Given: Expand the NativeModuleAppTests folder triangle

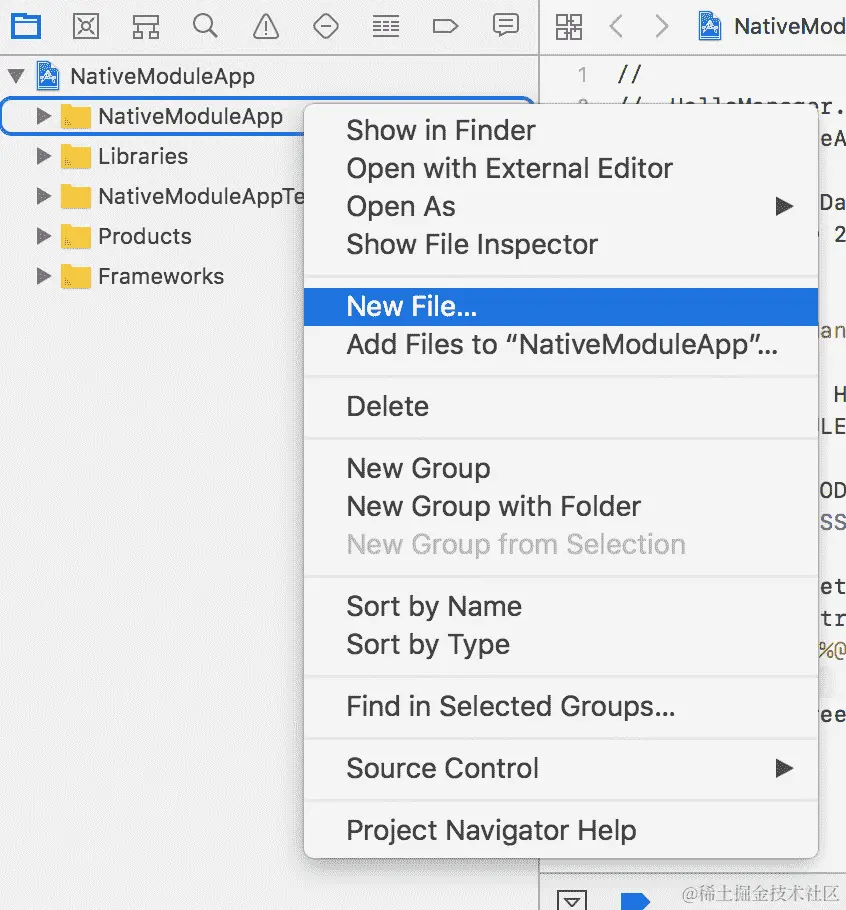Looking at the screenshot, I should (x=44, y=196).
